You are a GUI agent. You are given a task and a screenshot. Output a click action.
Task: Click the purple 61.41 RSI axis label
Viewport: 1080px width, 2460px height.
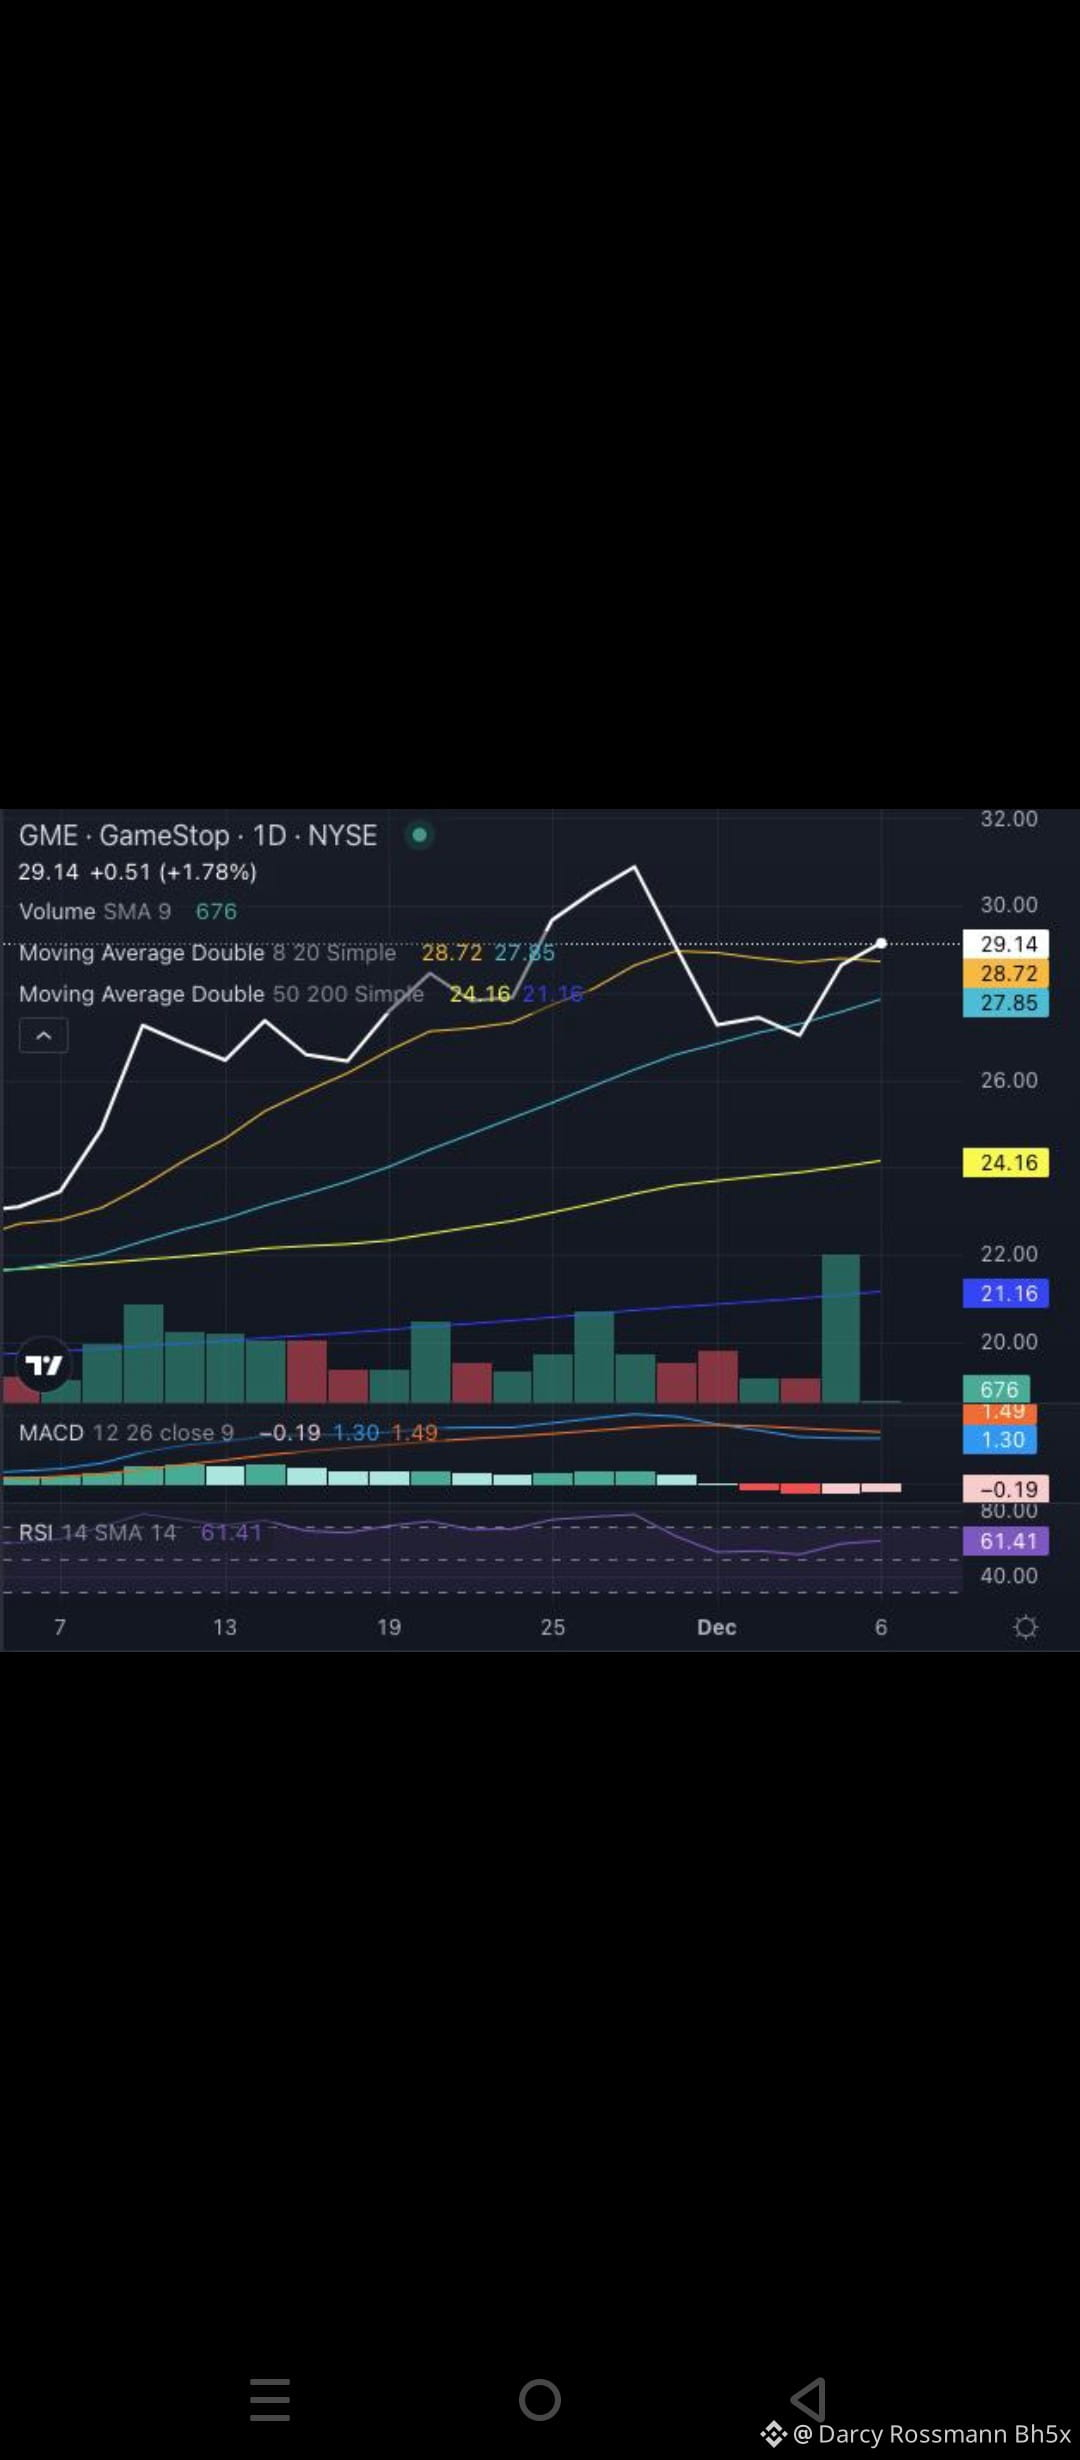click(x=1006, y=1541)
